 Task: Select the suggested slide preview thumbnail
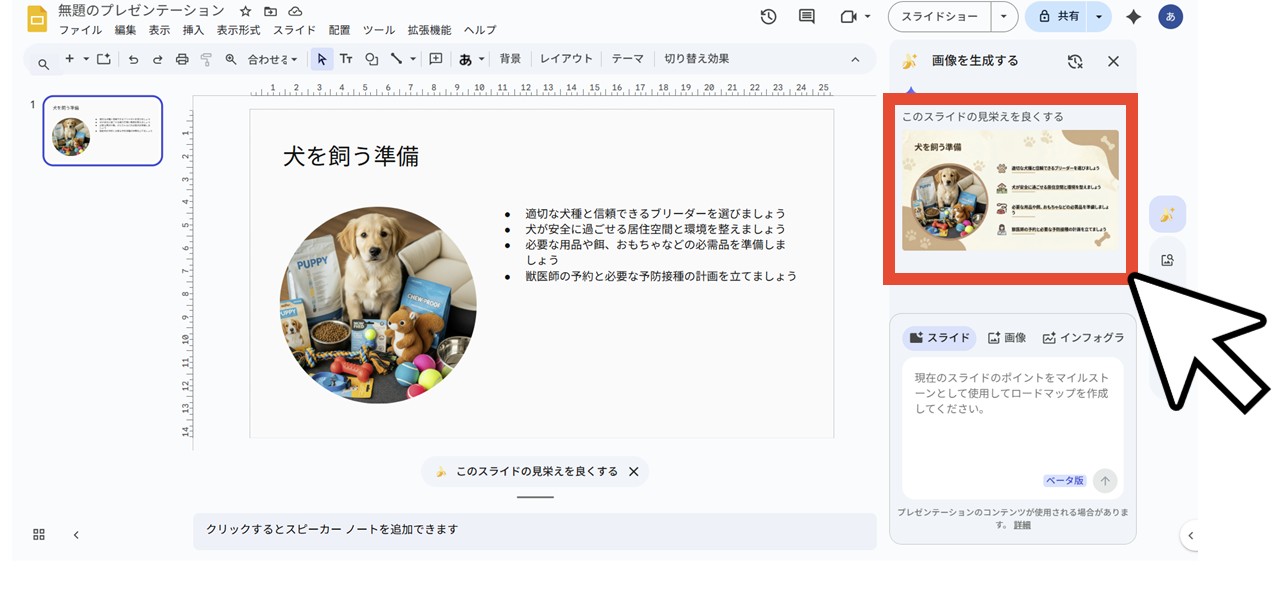(x=1012, y=192)
